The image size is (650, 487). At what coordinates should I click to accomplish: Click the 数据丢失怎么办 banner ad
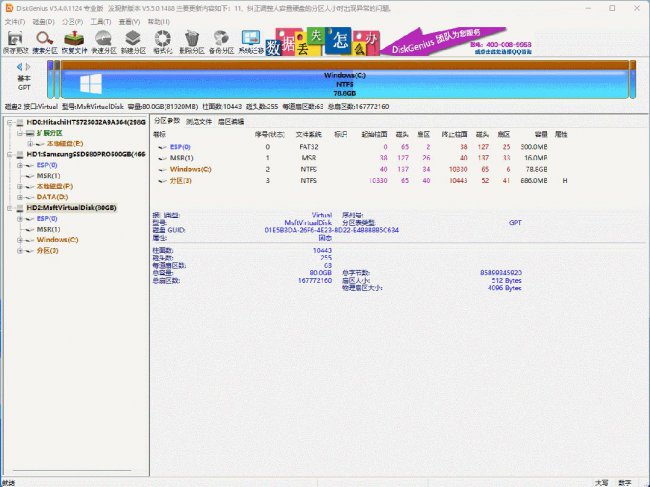(x=322, y=41)
